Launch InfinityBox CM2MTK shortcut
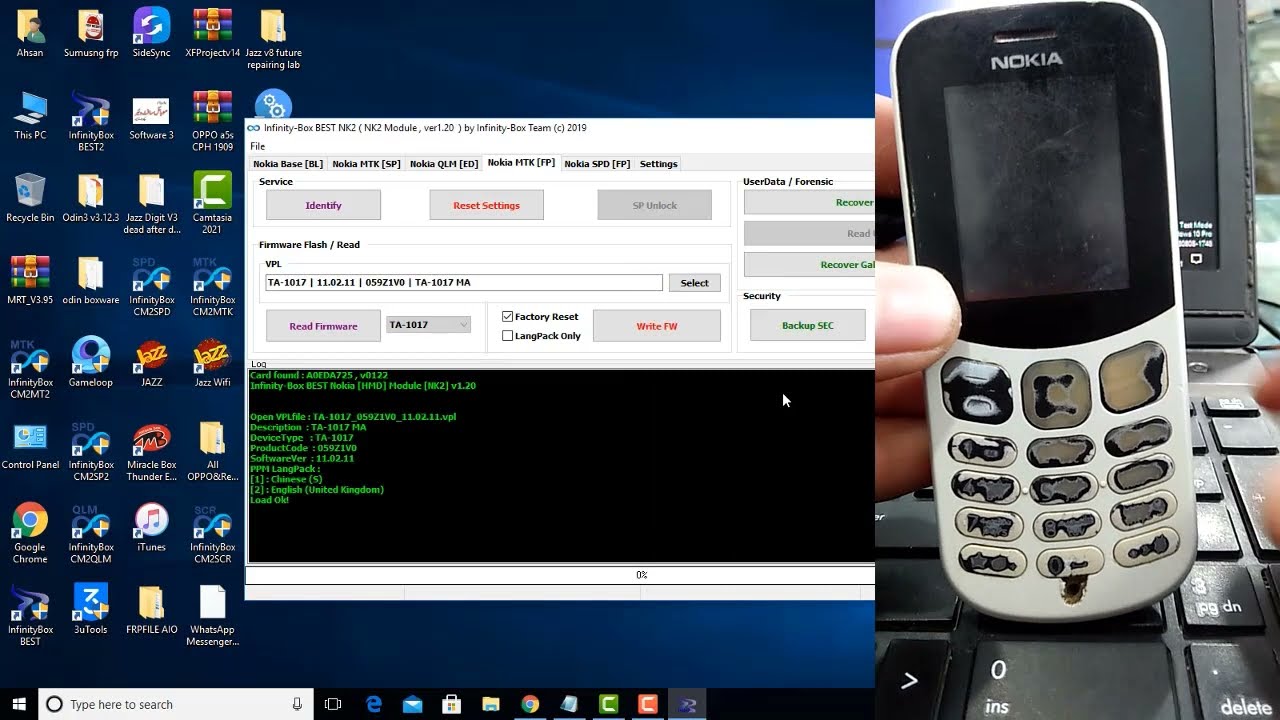 pos(212,285)
